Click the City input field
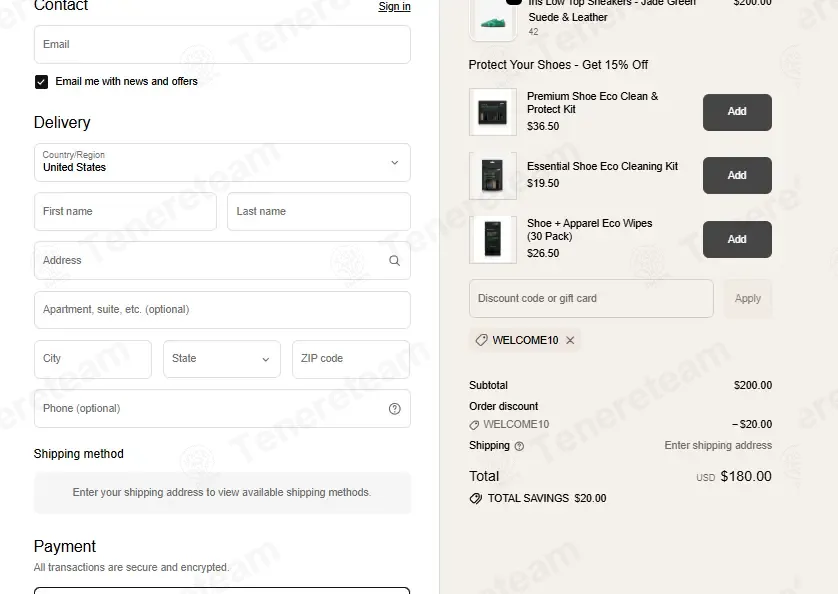The width and height of the screenshot is (838, 594). 93,359
